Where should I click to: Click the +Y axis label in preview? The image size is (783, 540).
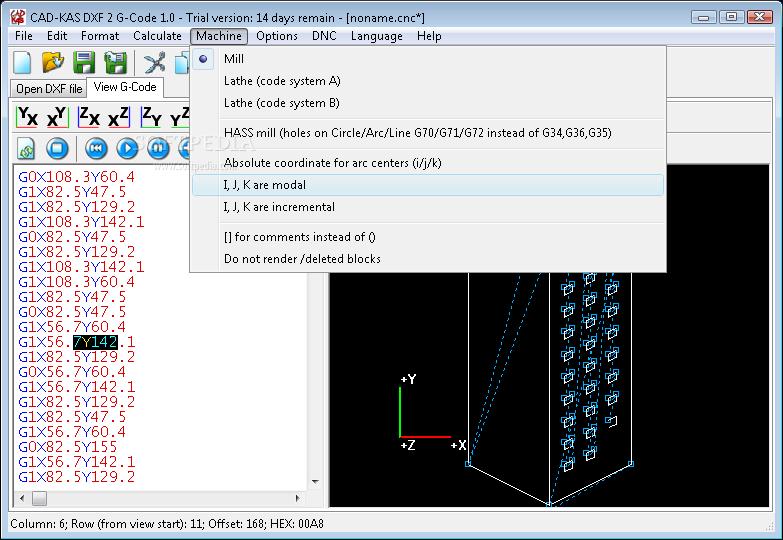[408, 379]
